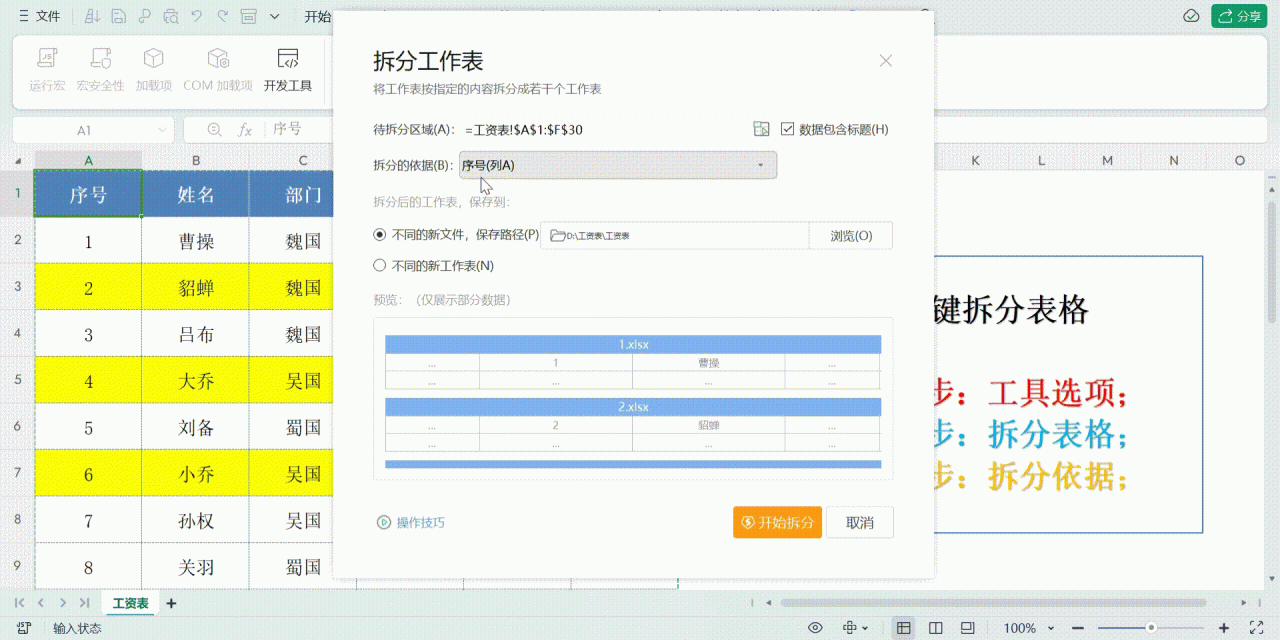Click the 分享 share button
The width and height of the screenshot is (1280, 640).
tap(1239, 16)
